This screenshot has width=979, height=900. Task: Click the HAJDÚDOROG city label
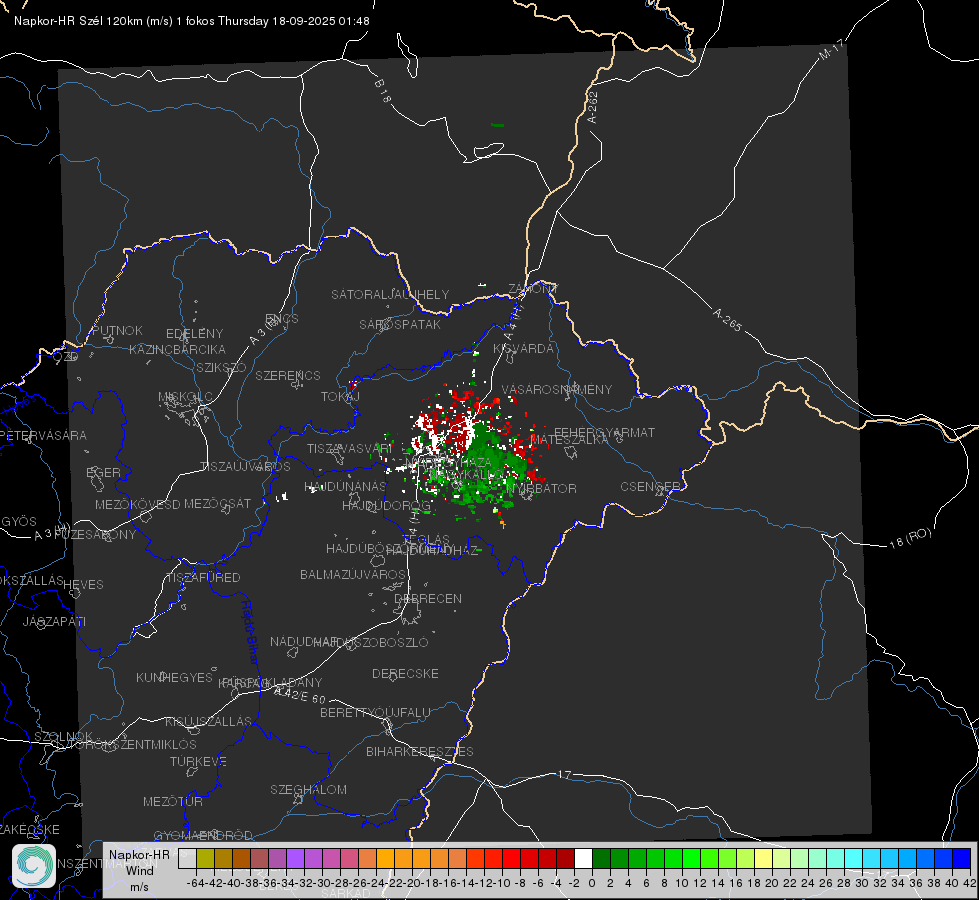coord(386,505)
